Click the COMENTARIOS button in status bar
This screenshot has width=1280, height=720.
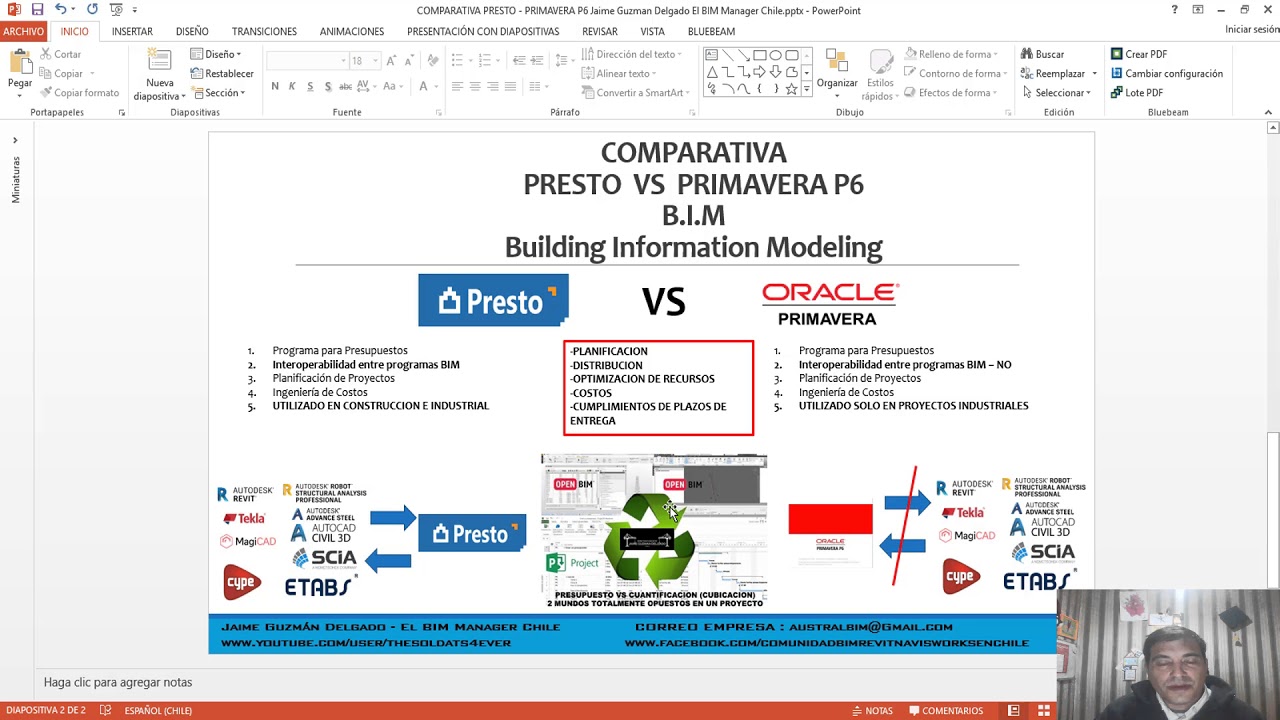pyautogui.click(x=946, y=710)
